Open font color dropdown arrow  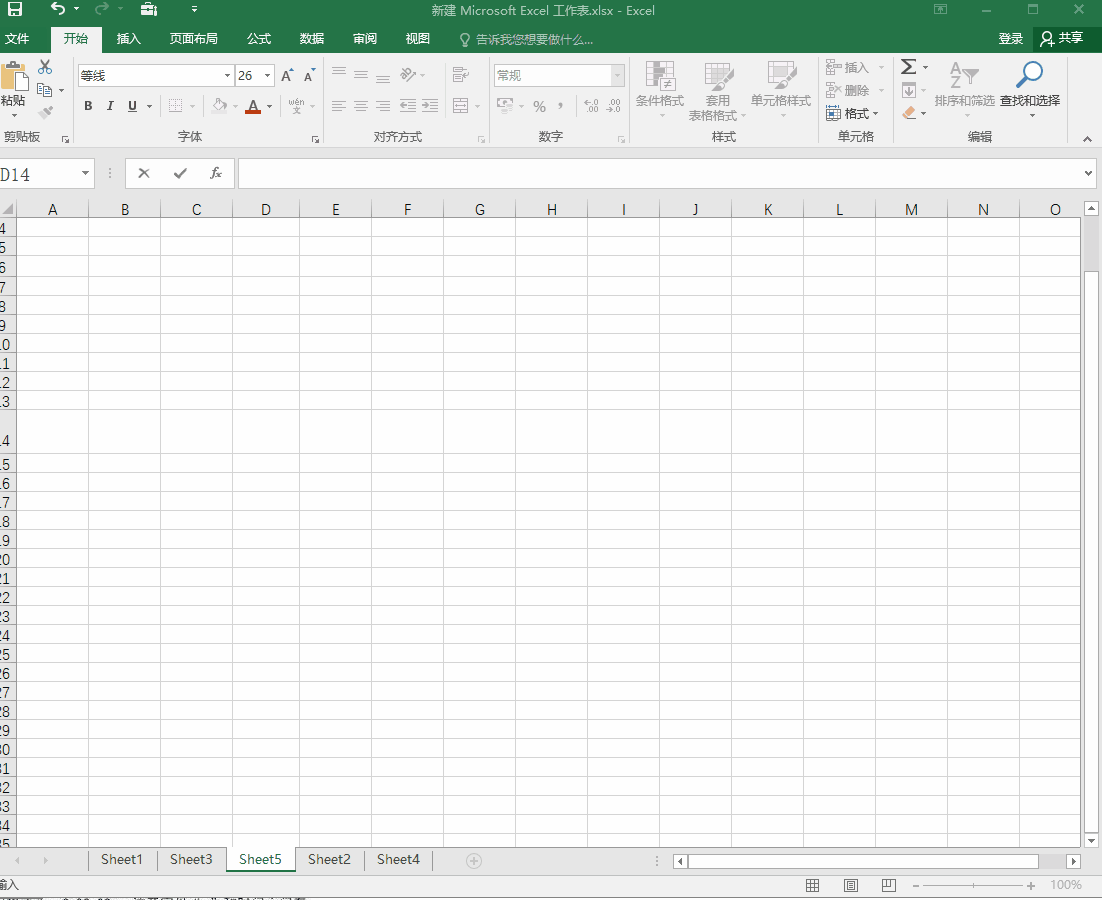(270, 107)
